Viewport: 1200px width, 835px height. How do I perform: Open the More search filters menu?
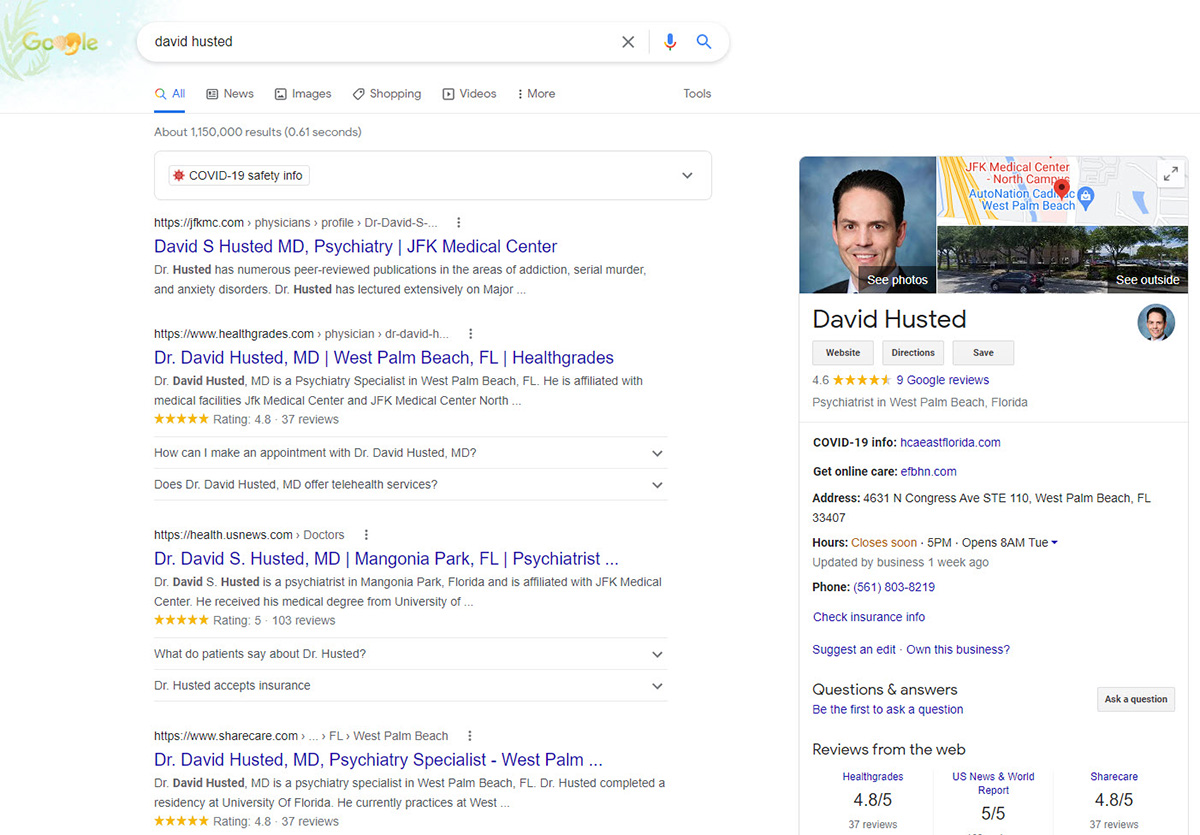click(536, 94)
